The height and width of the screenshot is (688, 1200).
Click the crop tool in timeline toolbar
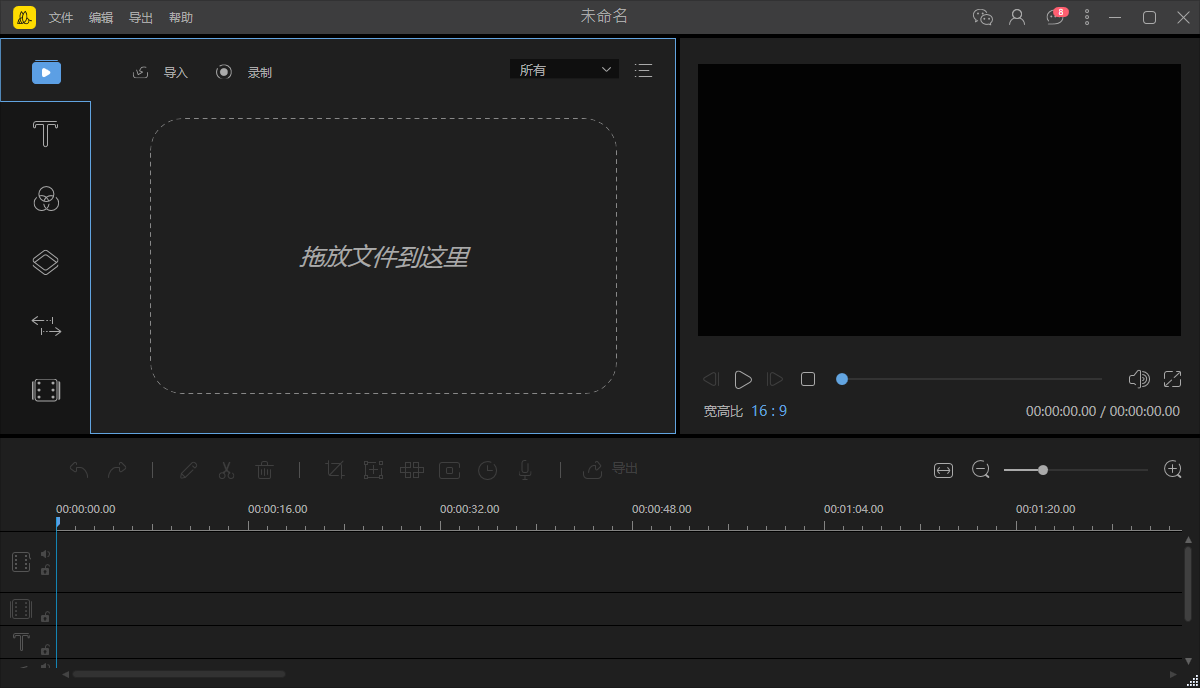pos(335,469)
